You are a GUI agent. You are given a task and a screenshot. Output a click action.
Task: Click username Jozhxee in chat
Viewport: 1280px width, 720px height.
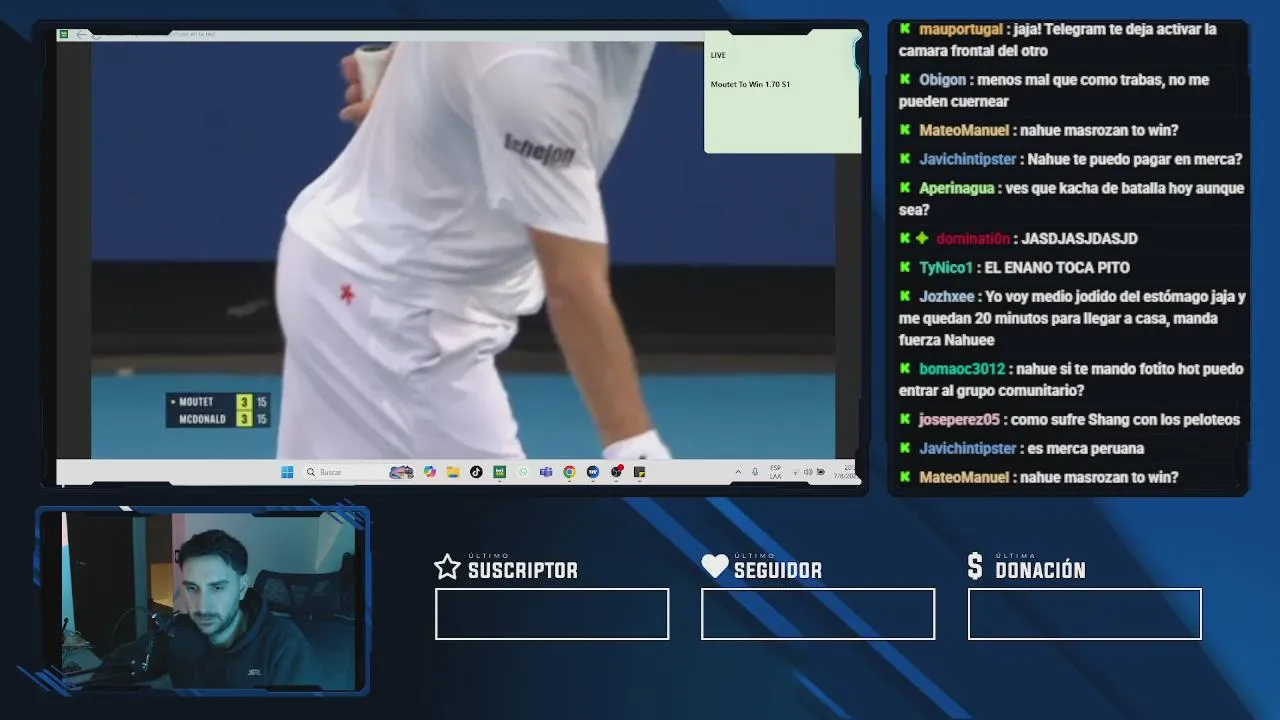tap(946, 296)
